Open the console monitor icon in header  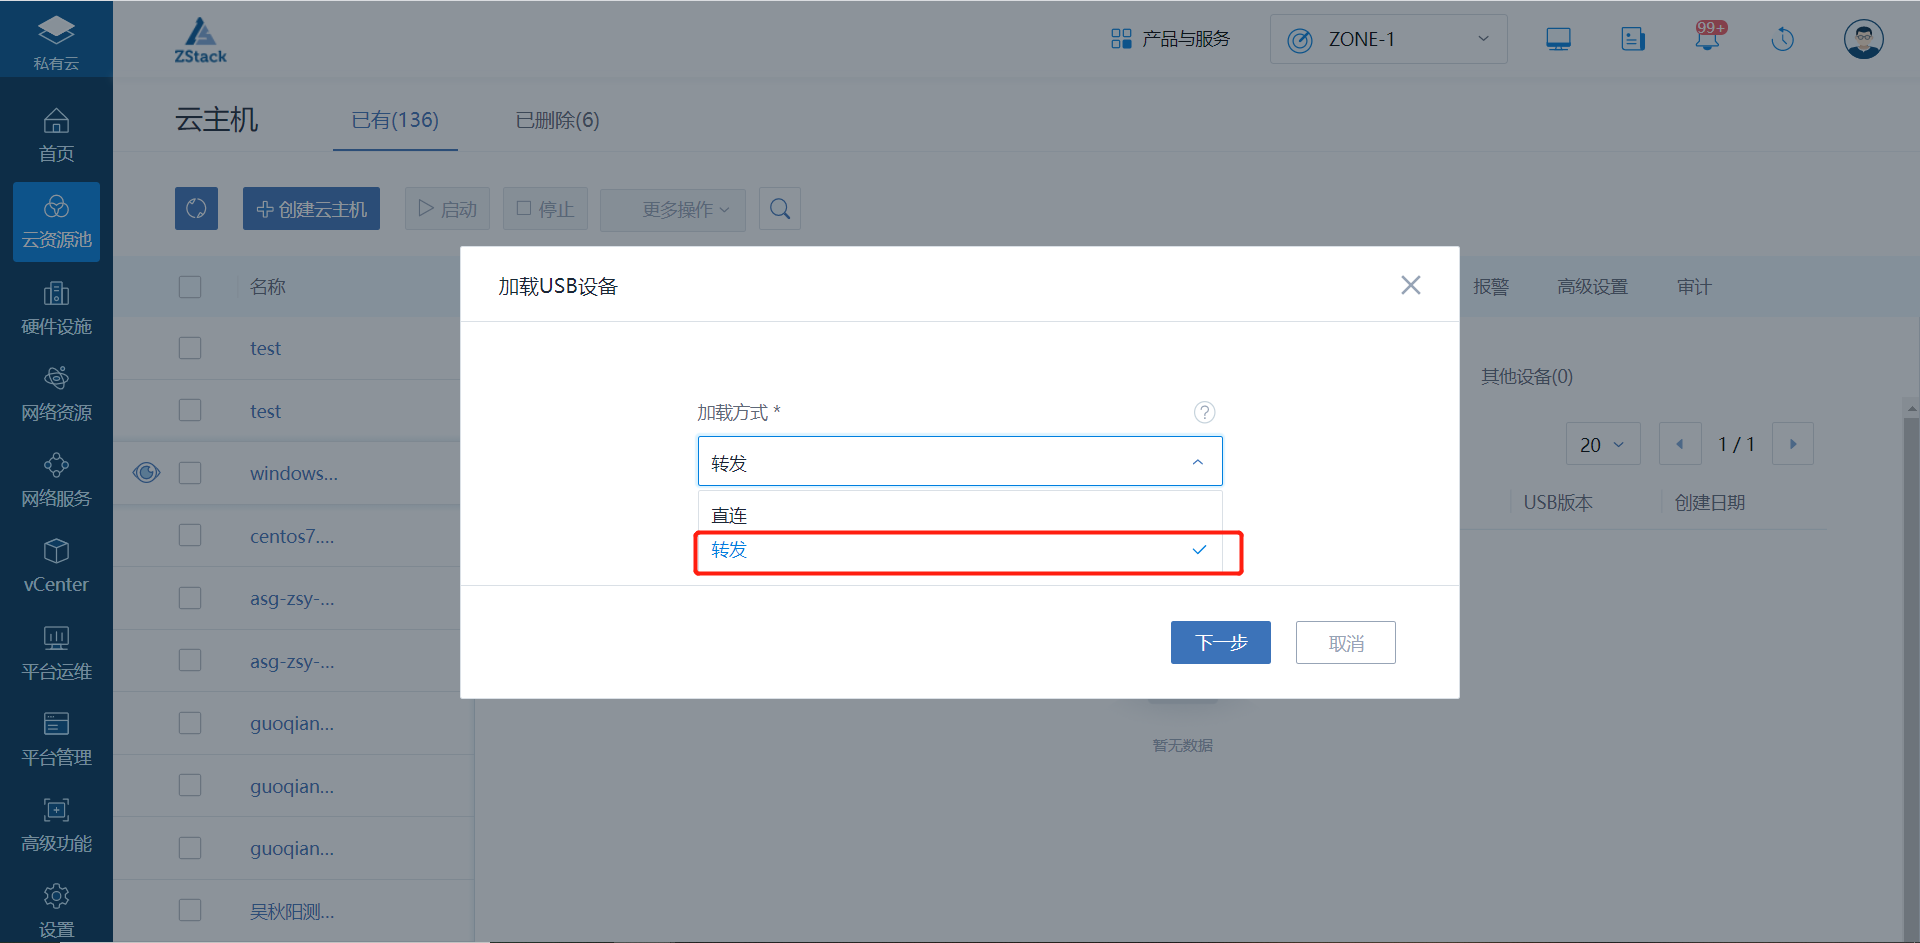click(x=1558, y=39)
